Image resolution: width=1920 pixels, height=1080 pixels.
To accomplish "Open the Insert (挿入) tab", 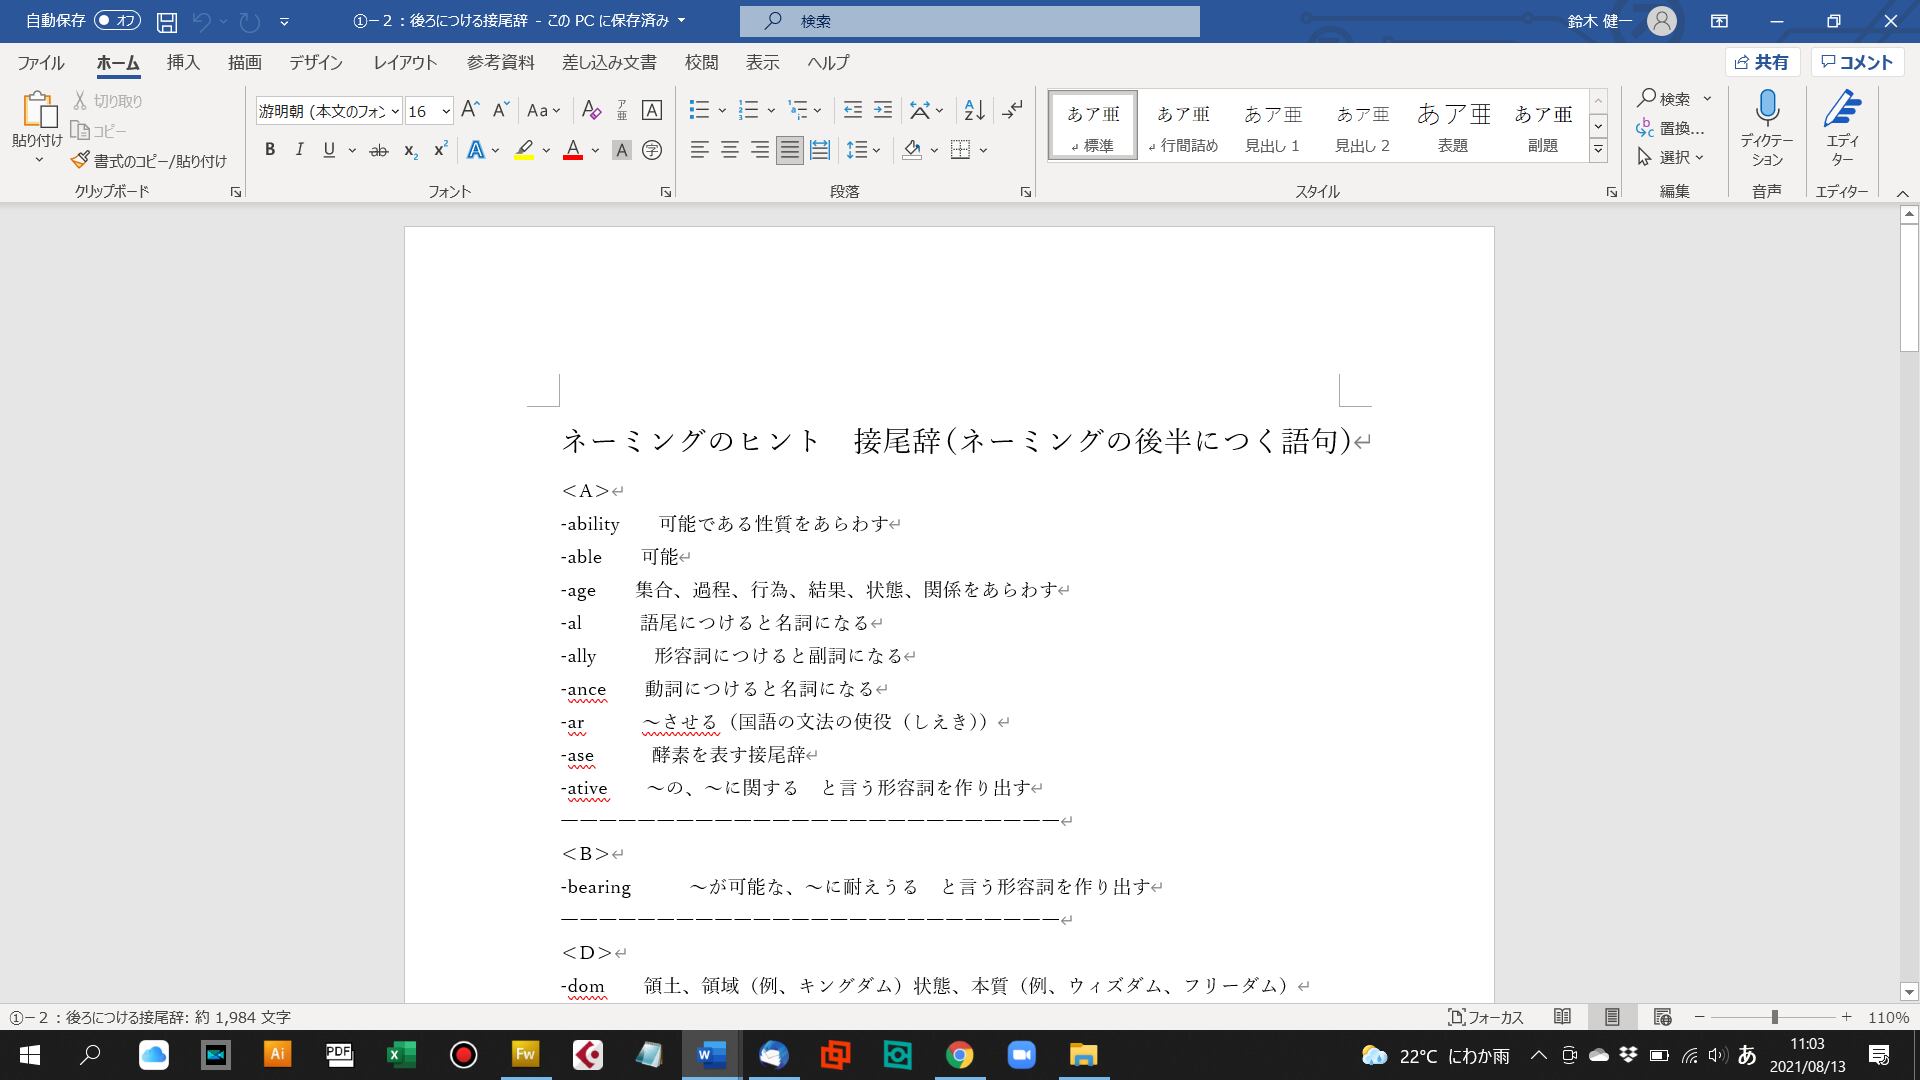I will (x=183, y=62).
